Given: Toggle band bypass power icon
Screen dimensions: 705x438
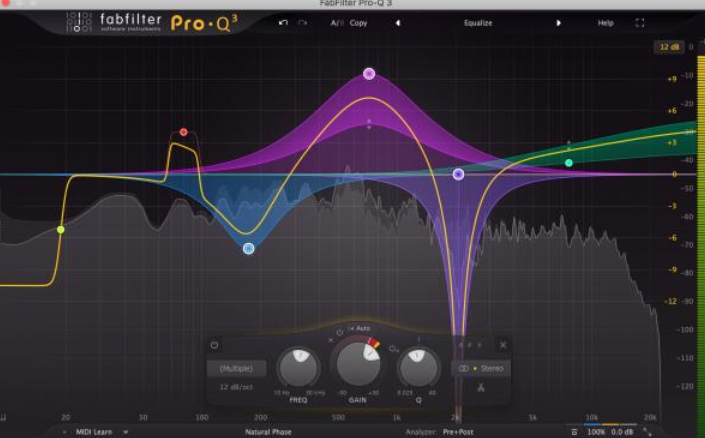Looking at the screenshot, I should pos(214,345).
